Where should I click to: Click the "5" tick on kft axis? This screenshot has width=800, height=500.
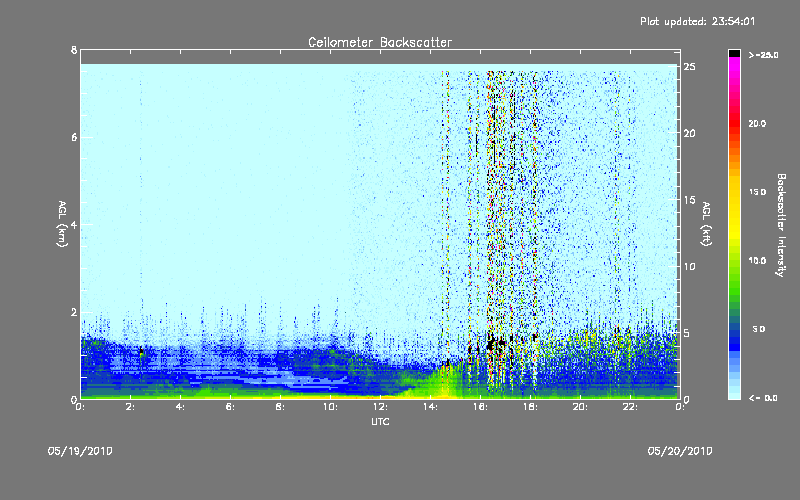click(688, 333)
